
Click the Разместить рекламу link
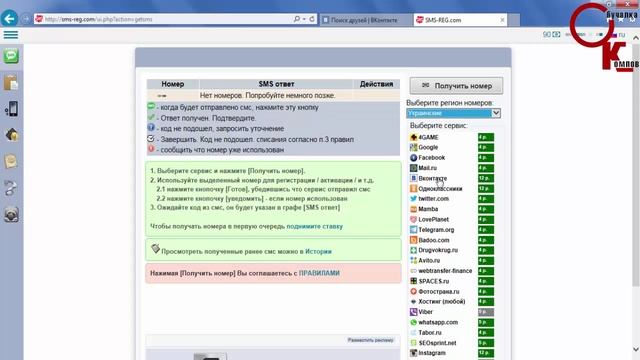click(x=371, y=340)
